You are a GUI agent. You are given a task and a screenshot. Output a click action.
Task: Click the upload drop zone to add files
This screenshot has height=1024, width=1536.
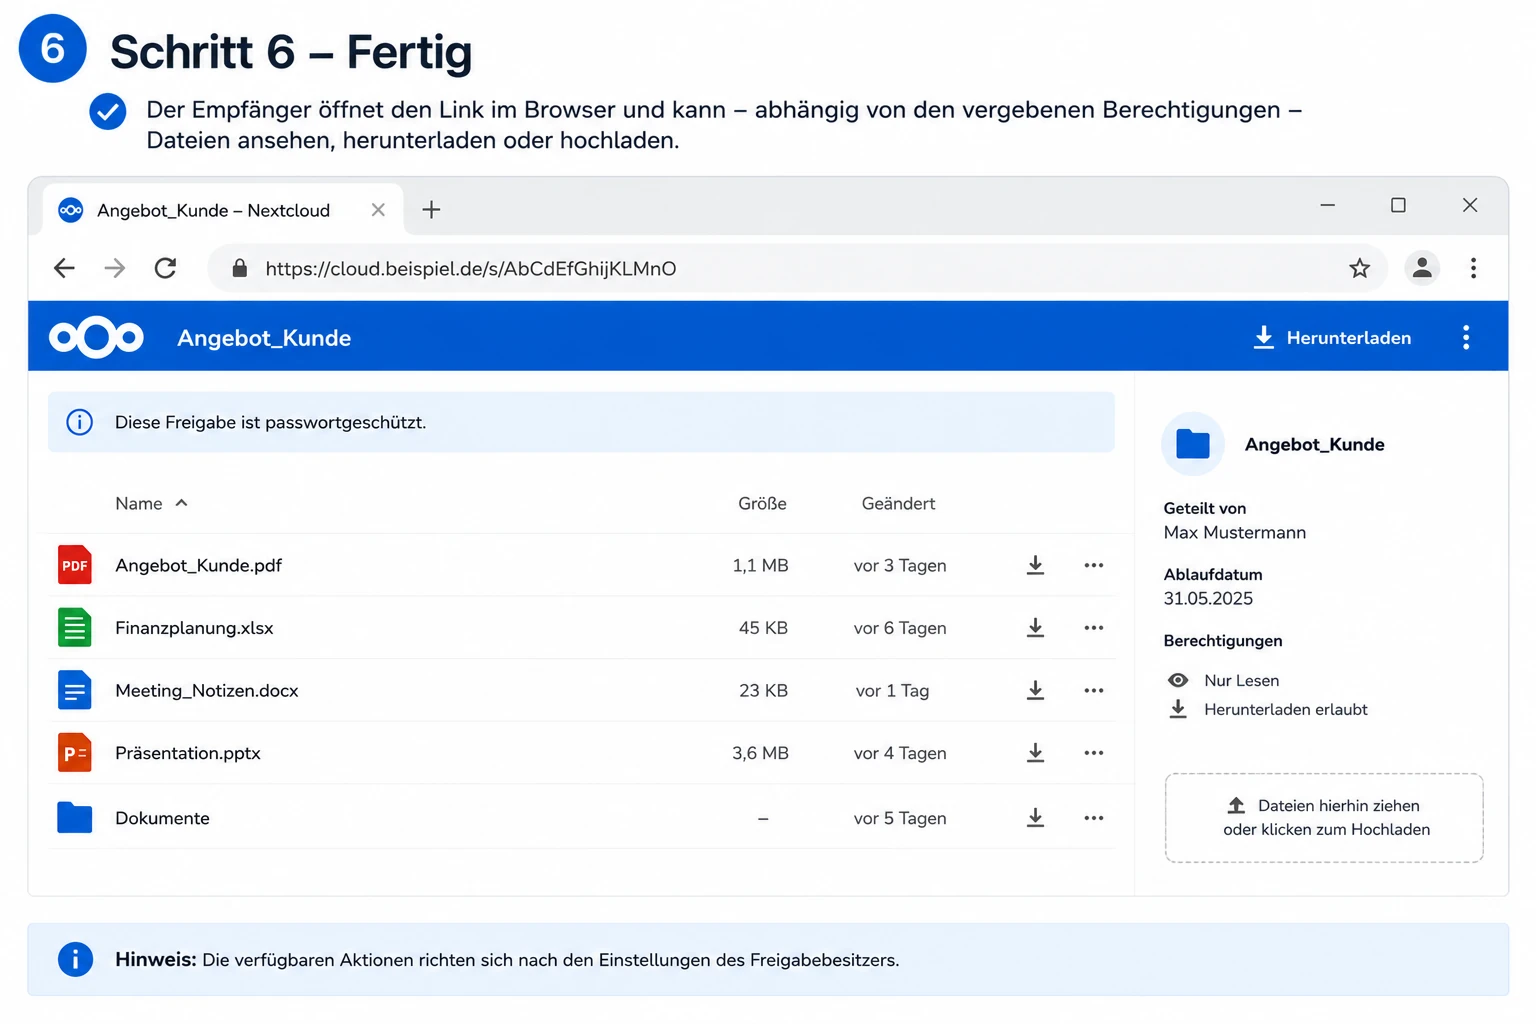1324,818
